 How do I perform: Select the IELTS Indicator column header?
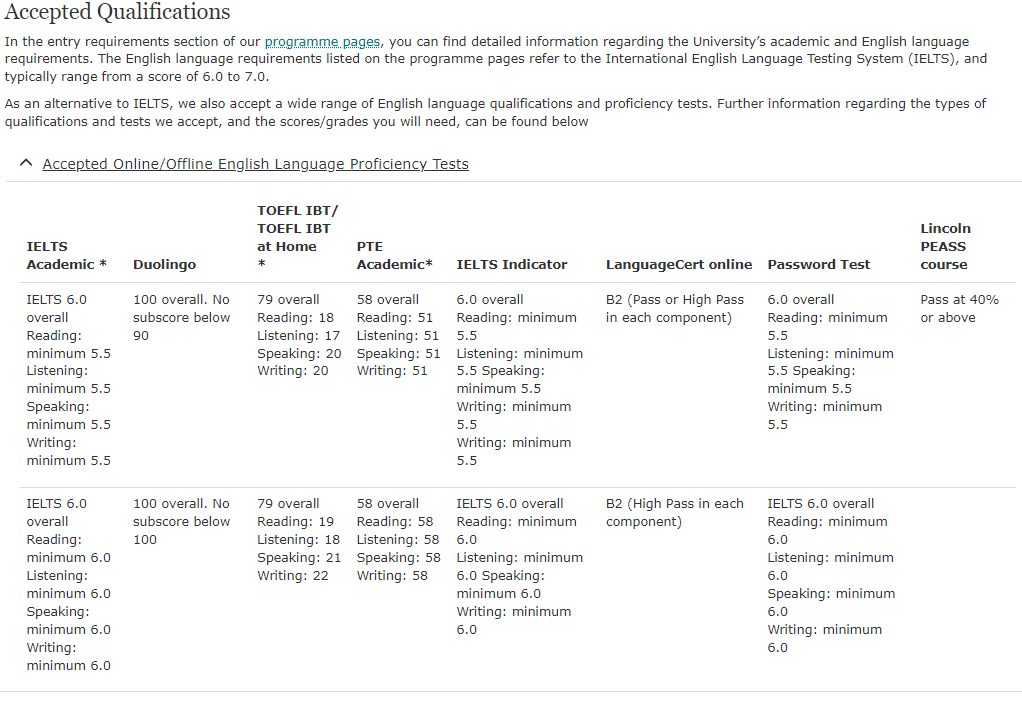[511, 265]
